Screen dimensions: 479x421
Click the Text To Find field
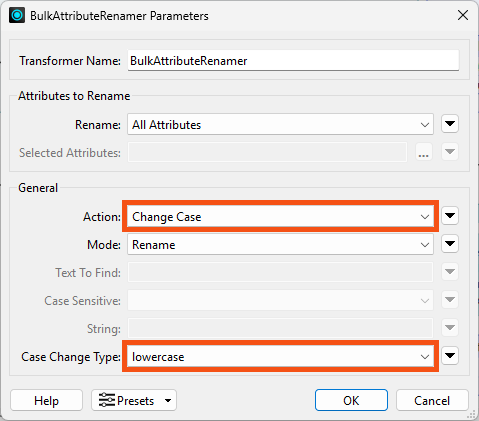(280, 272)
